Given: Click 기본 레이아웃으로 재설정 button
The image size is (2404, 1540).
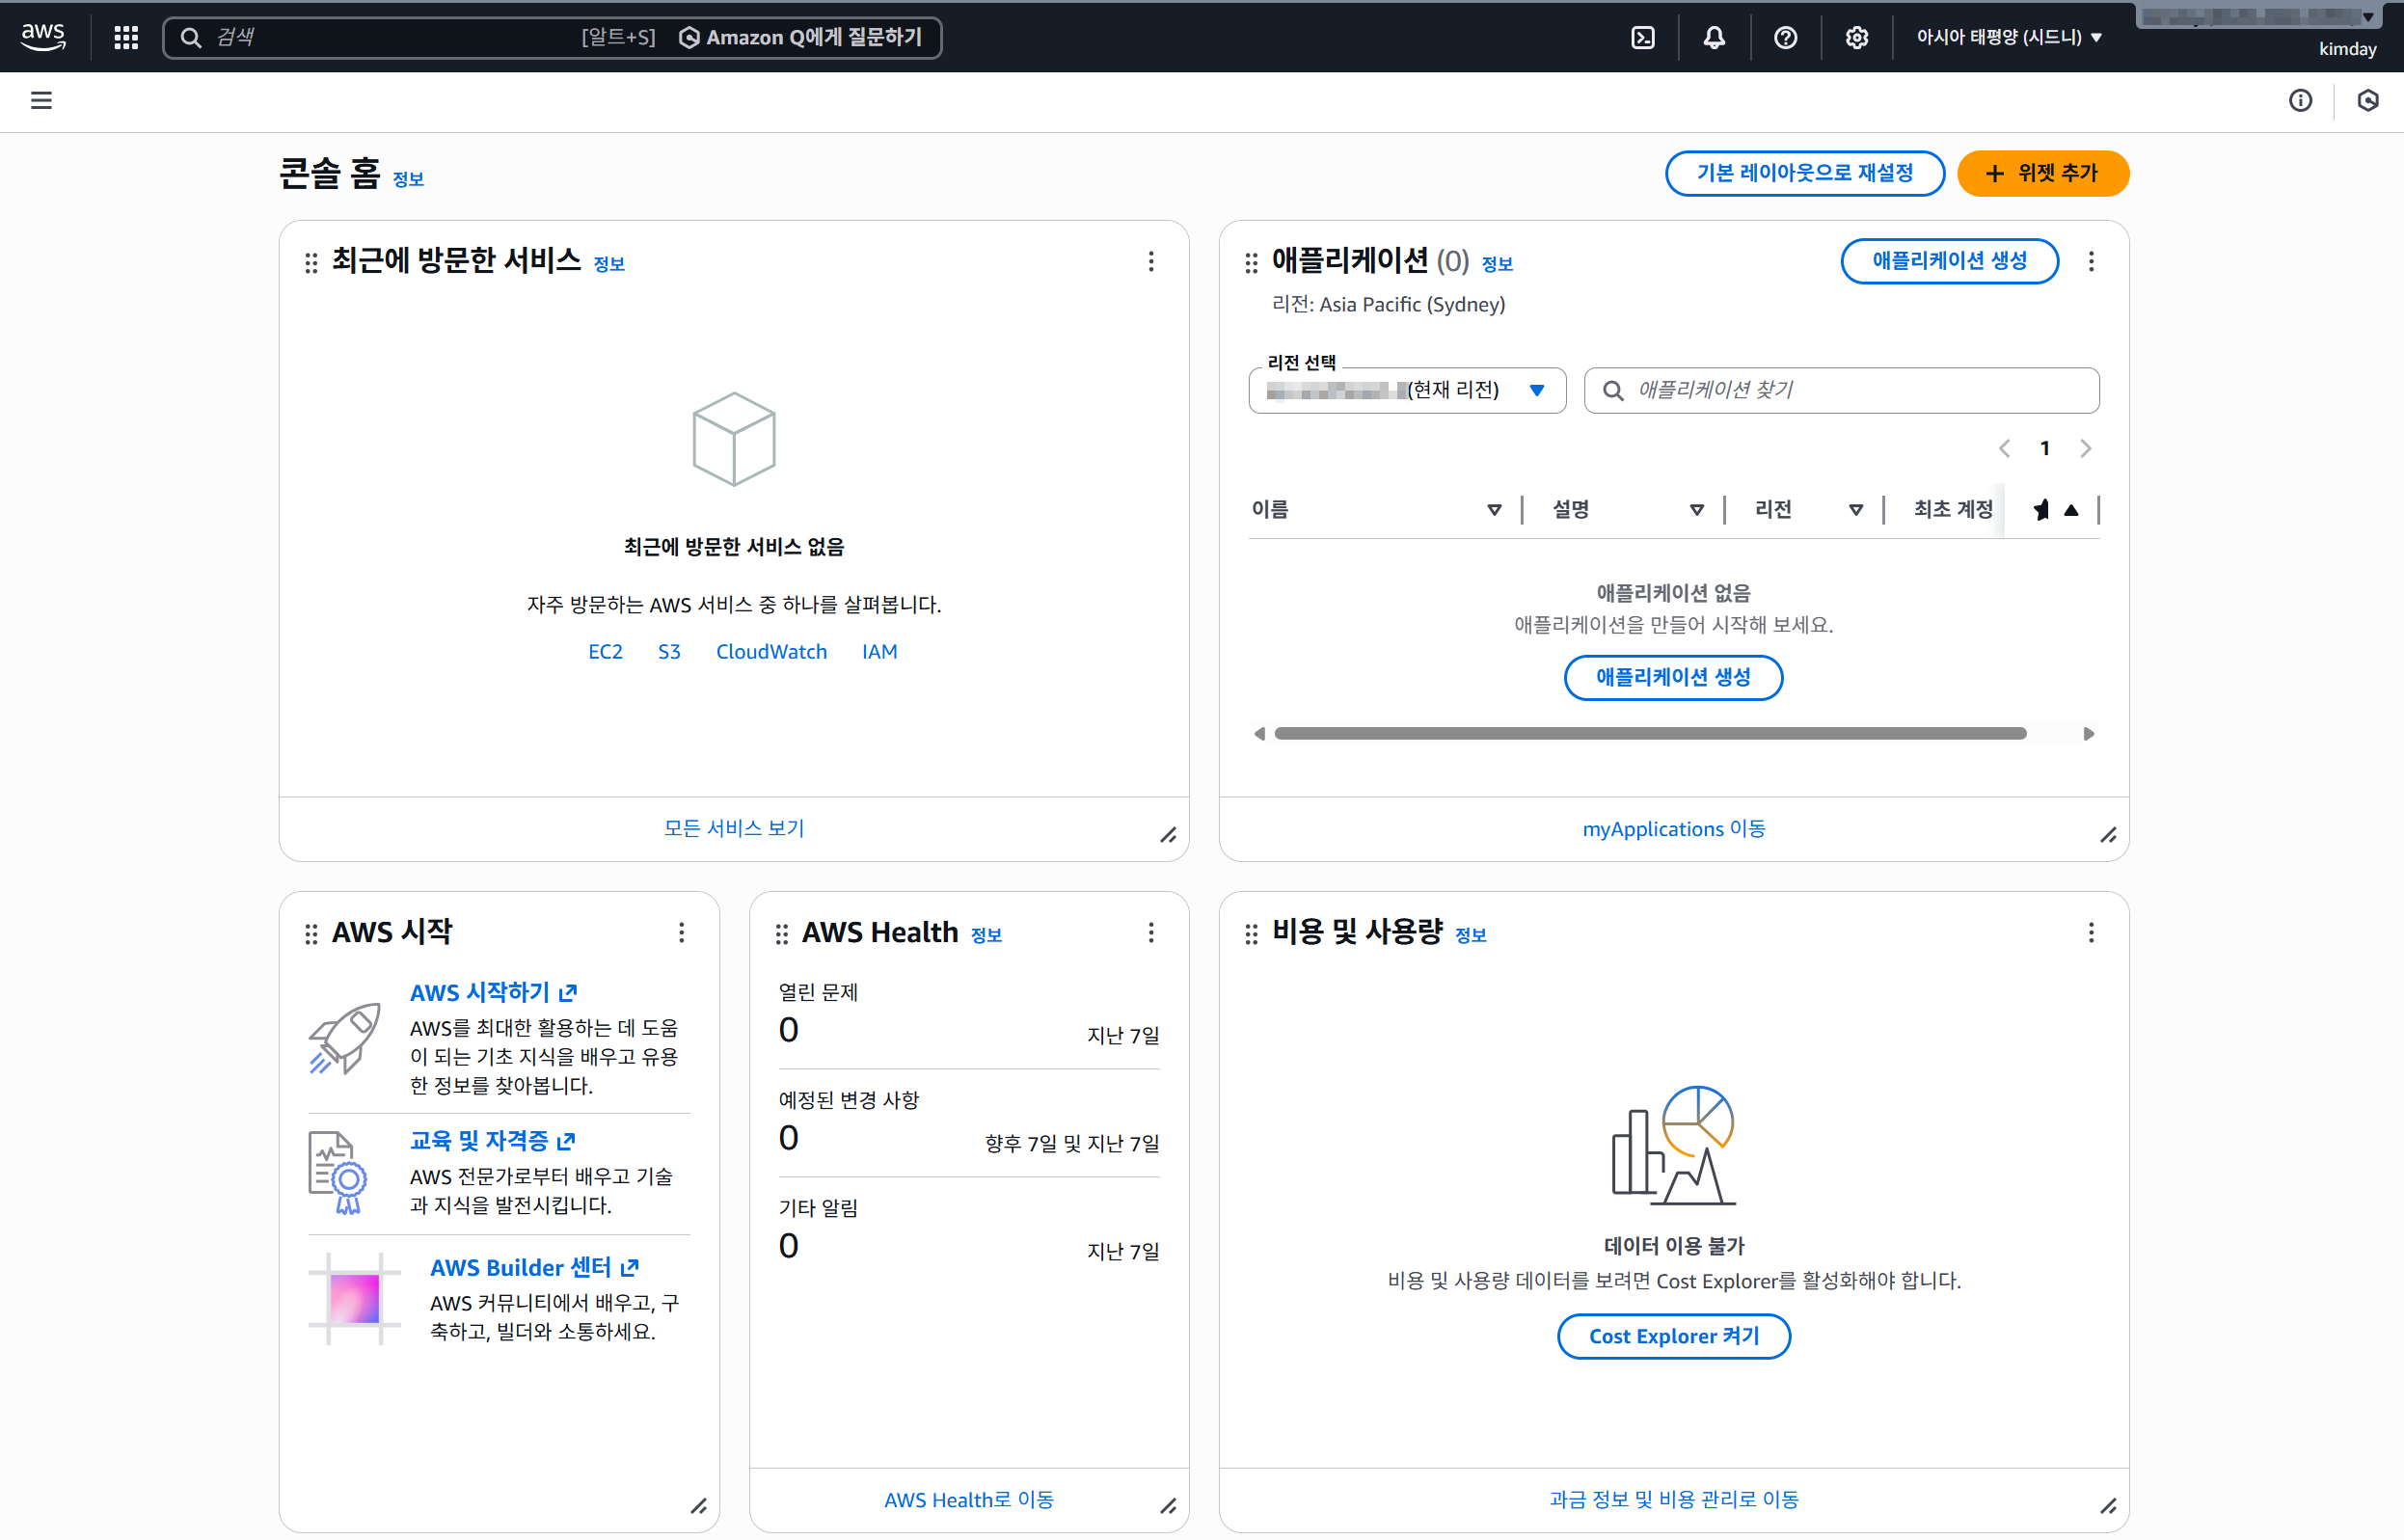Looking at the screenshot, I should coord(1804,173).
